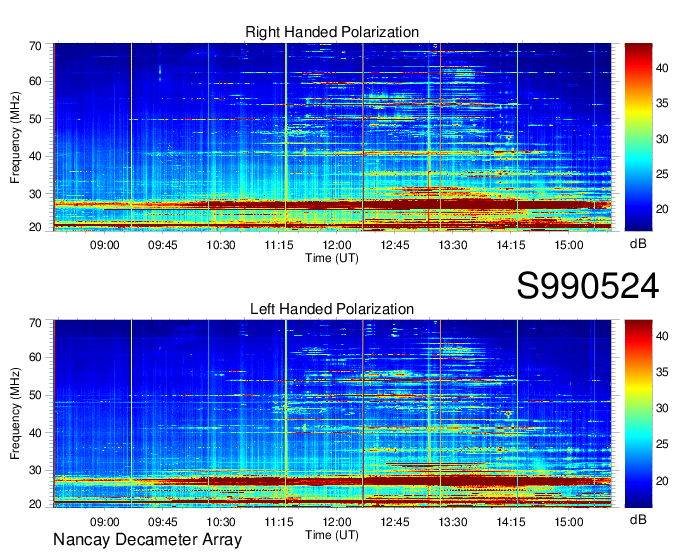The height and width of the screenshot is (552, 680).
Task: Click the Right Handed Polarization spectrogram
Action: tap(332, 137)
